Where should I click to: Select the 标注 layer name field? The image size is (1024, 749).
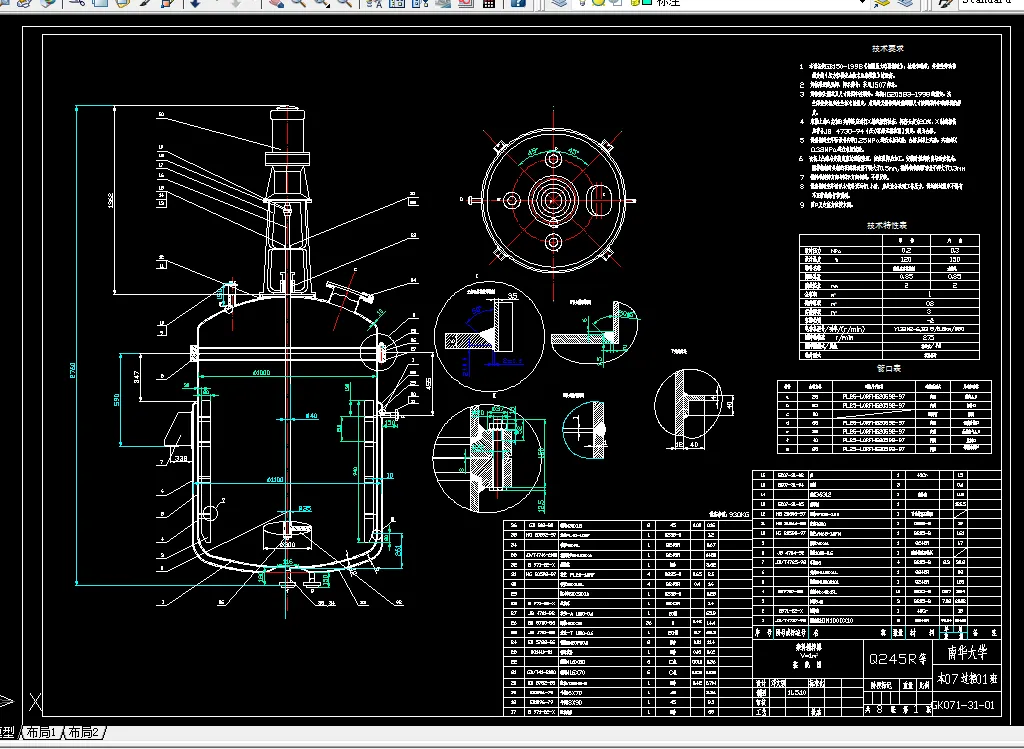[x=668, y=3]
